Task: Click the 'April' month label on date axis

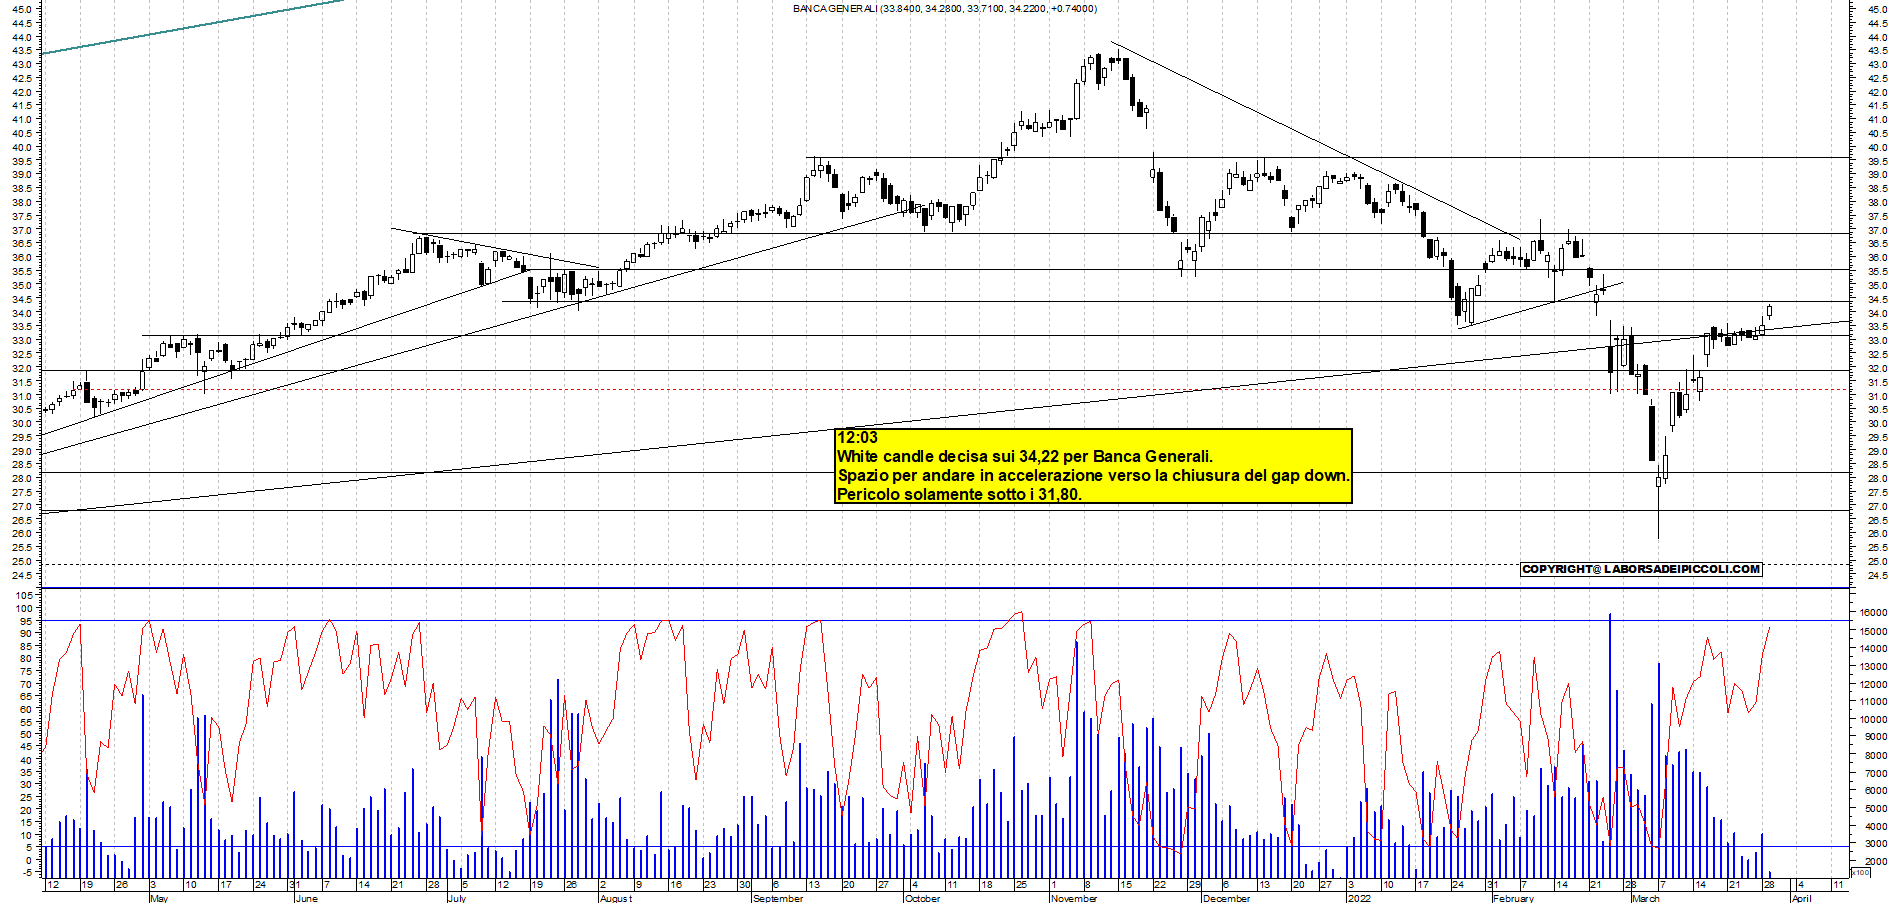Action: coord(1801,898)
